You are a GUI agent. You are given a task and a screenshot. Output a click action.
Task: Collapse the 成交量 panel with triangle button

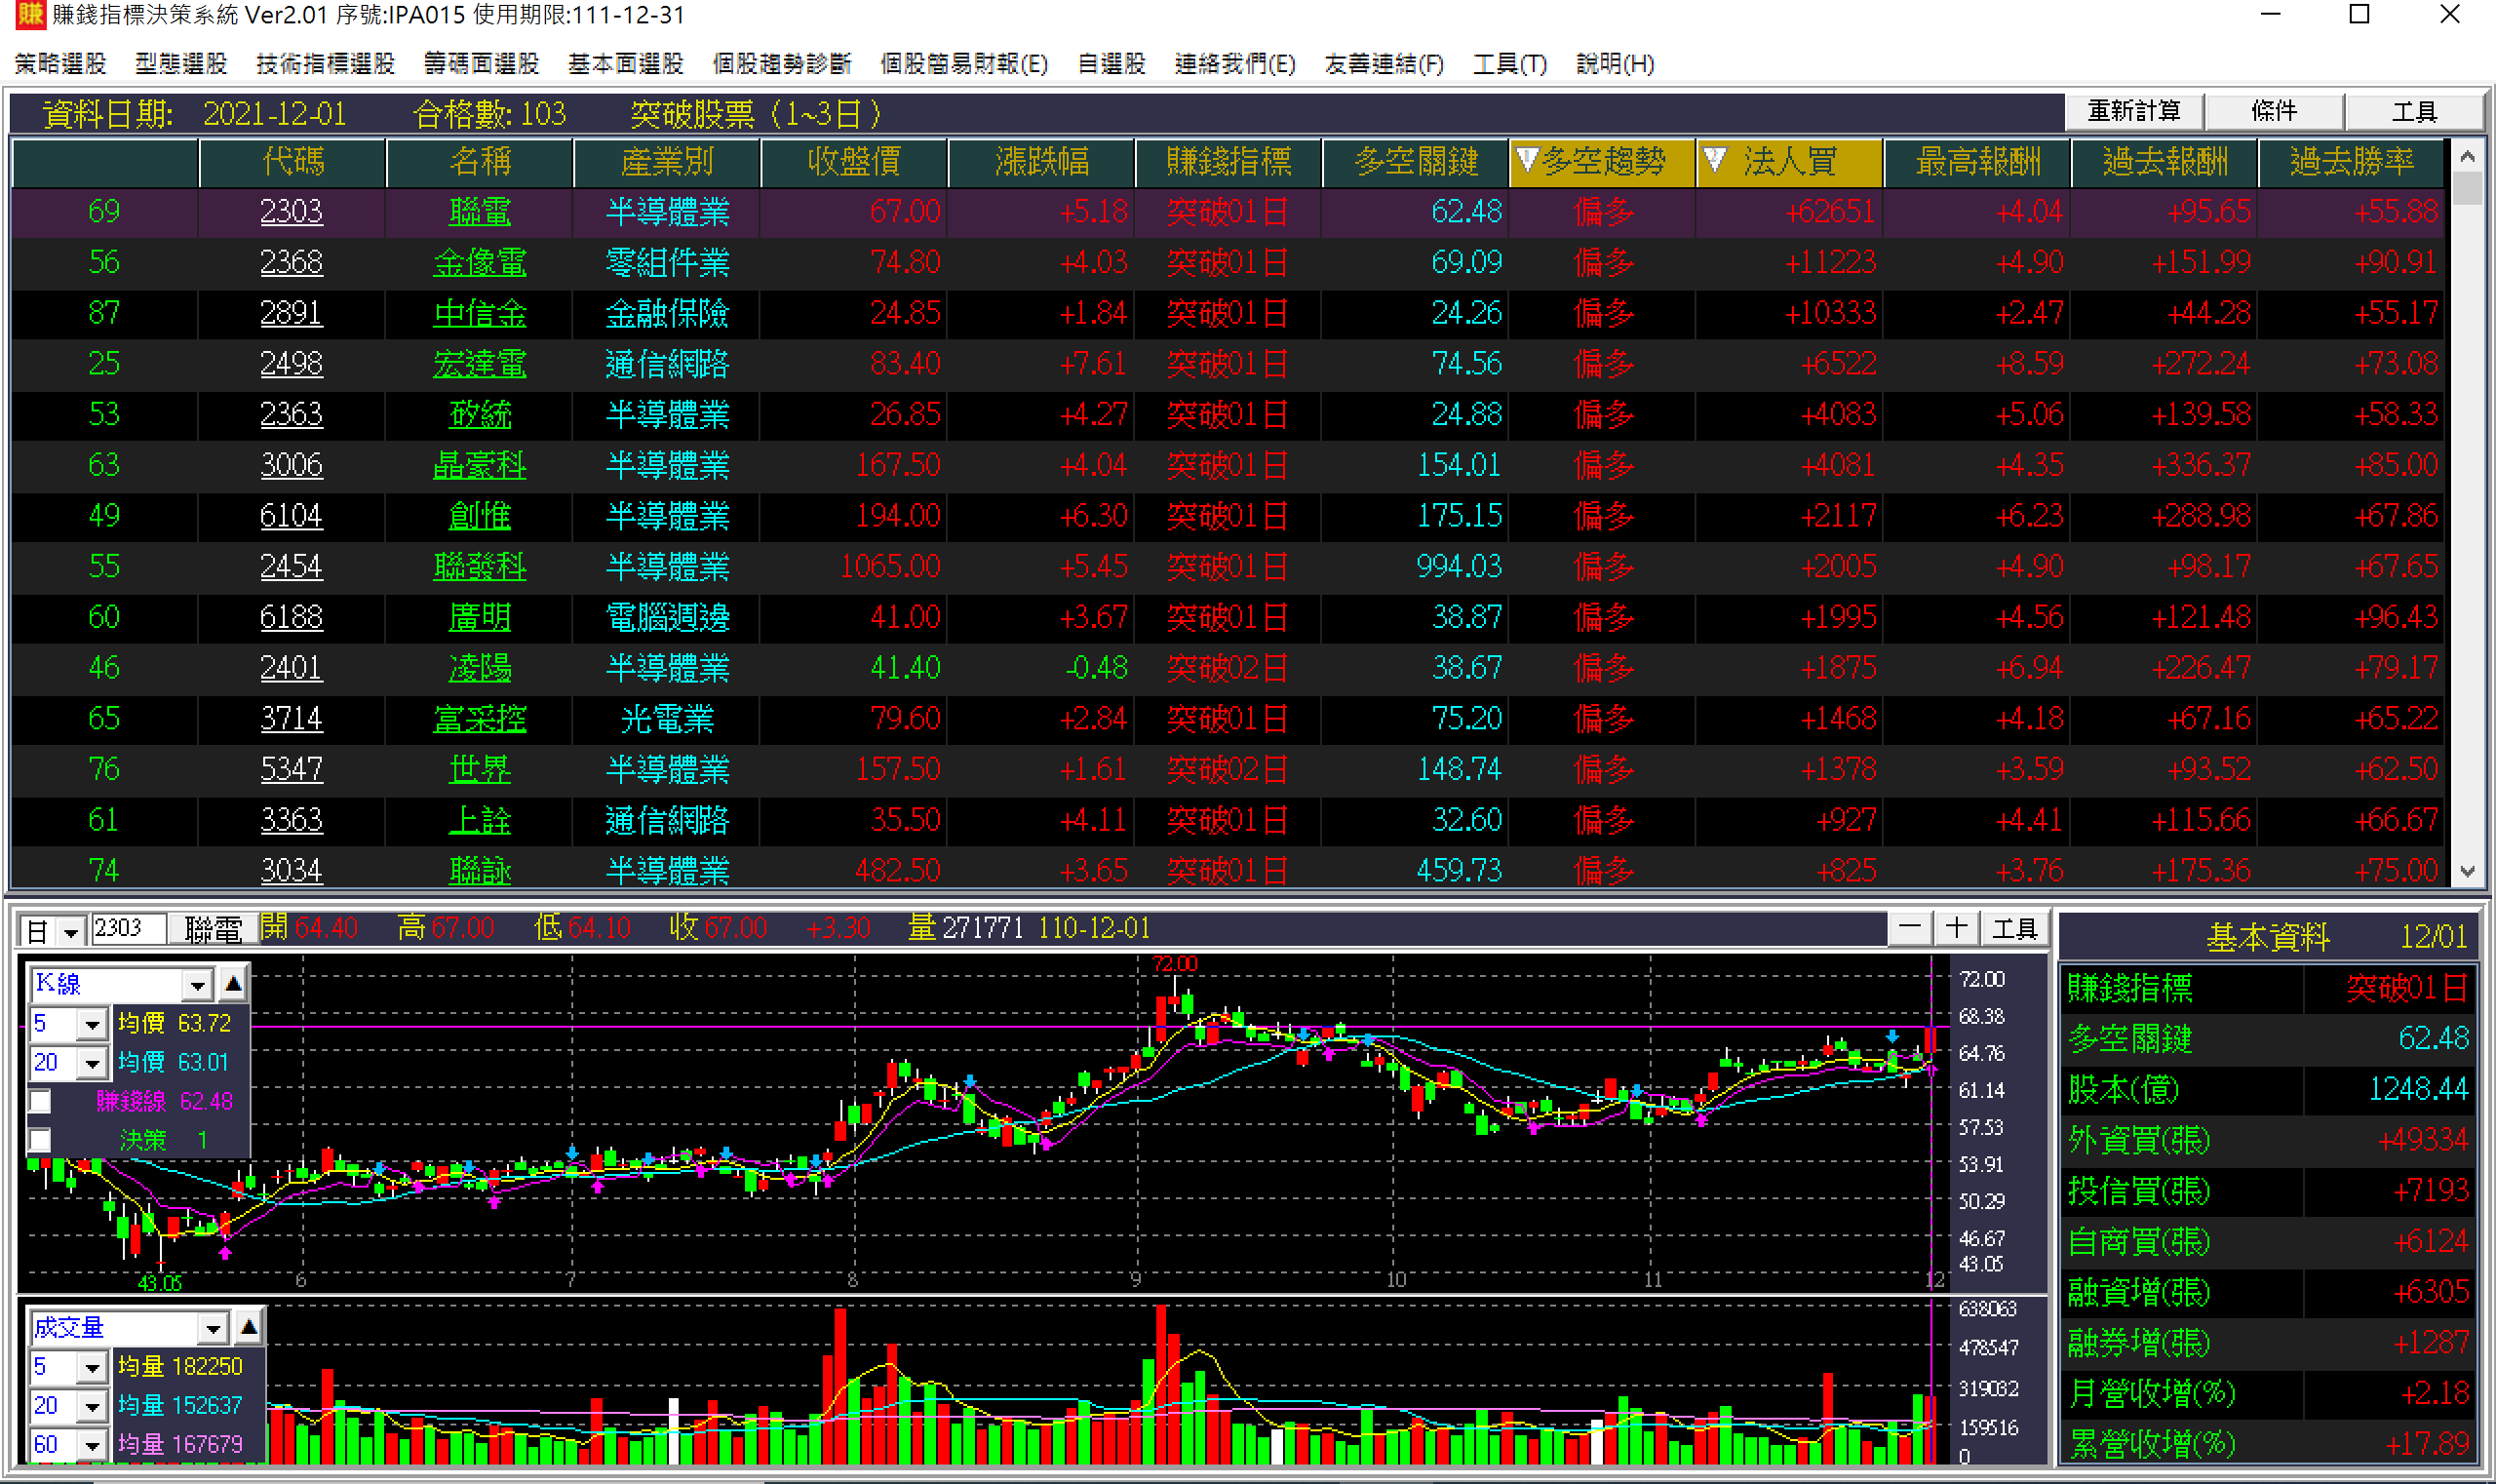click(249, 1328)
